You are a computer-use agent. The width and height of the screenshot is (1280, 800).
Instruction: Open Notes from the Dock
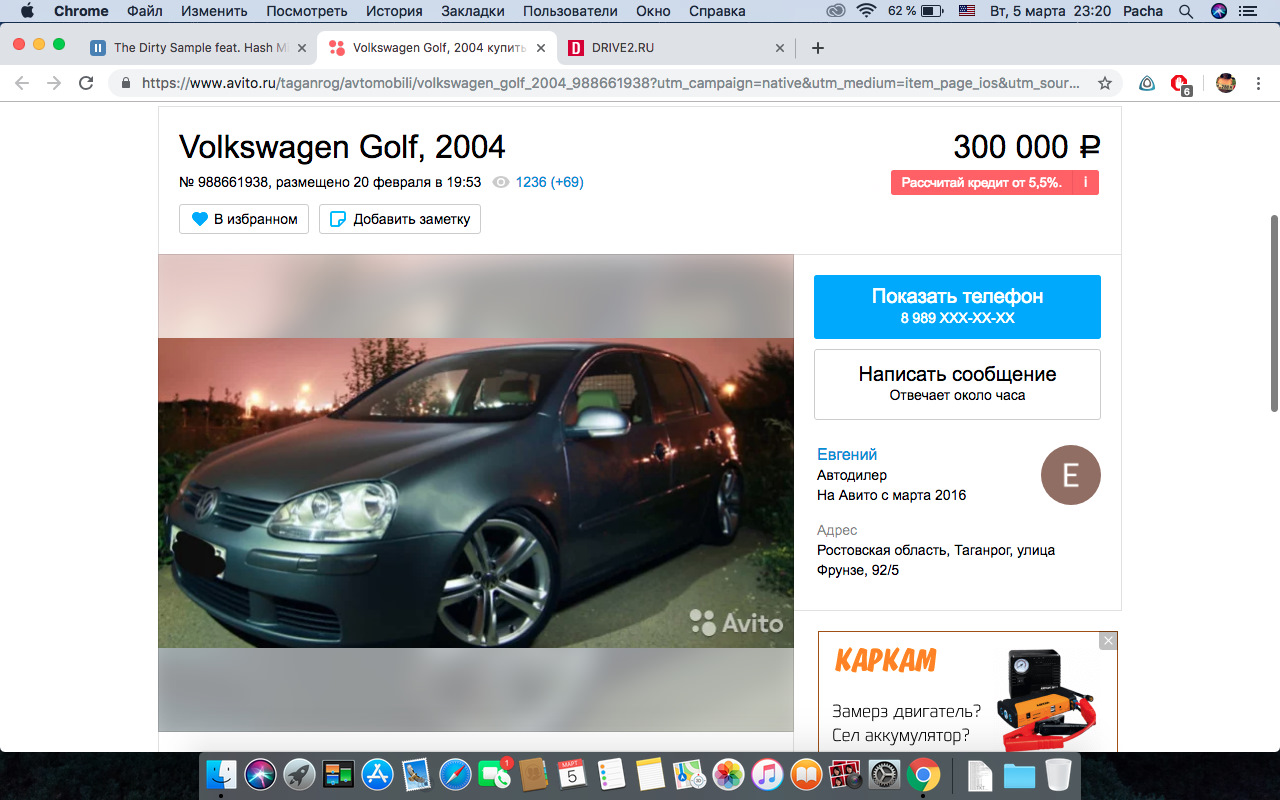[650, 774]
